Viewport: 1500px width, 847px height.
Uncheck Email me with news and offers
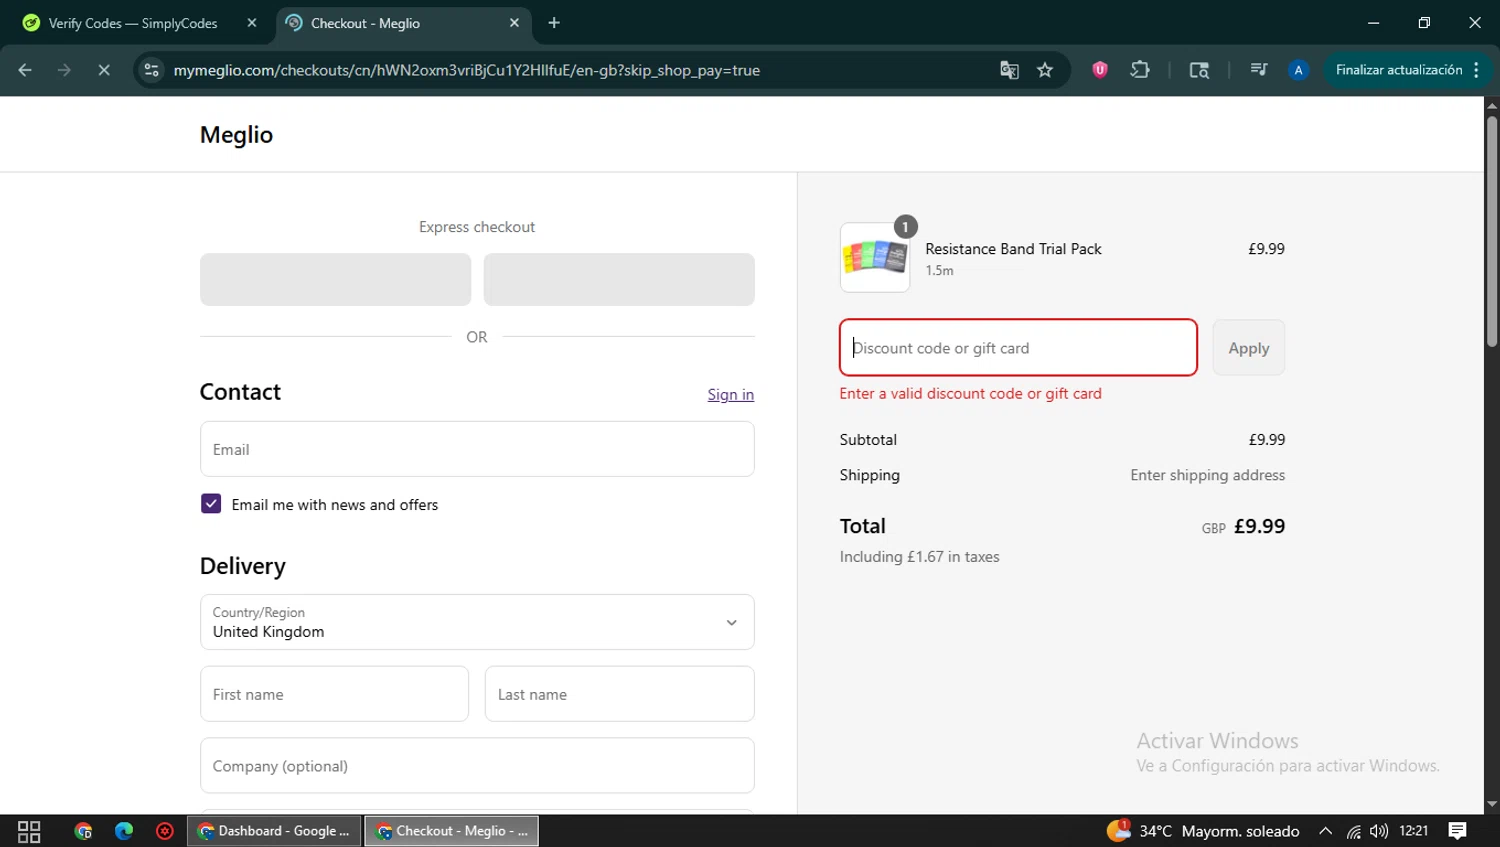(211, 504)
